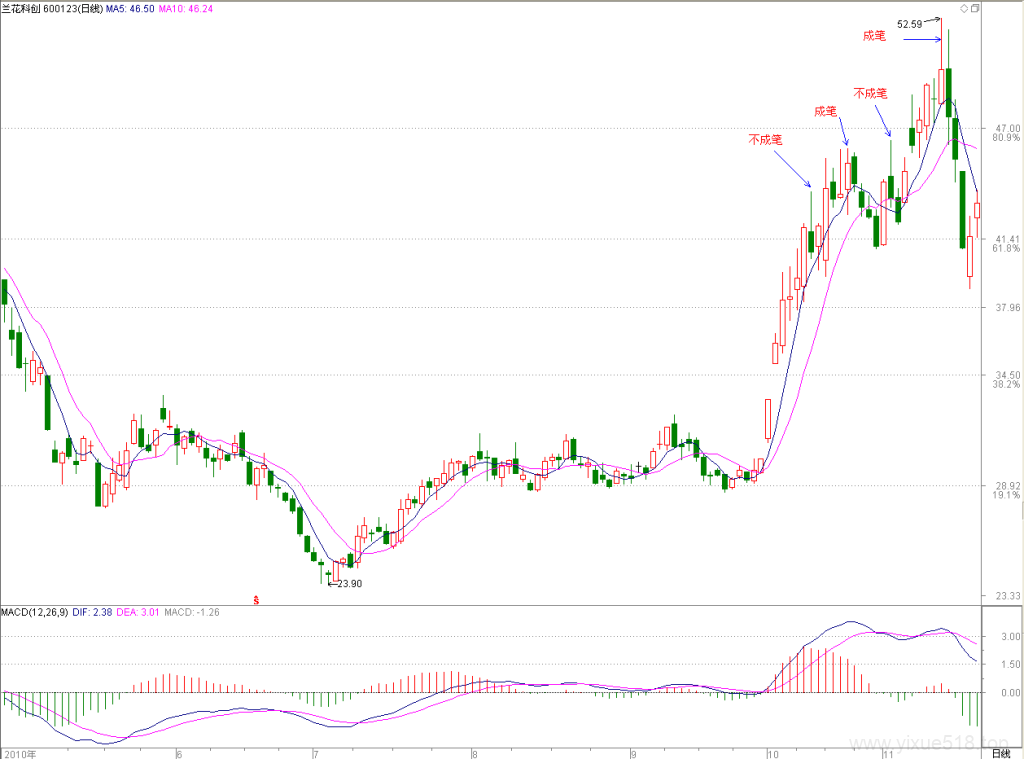Select month 7 on the time axis
This screenshot has height=759, width=1024.
316,754
